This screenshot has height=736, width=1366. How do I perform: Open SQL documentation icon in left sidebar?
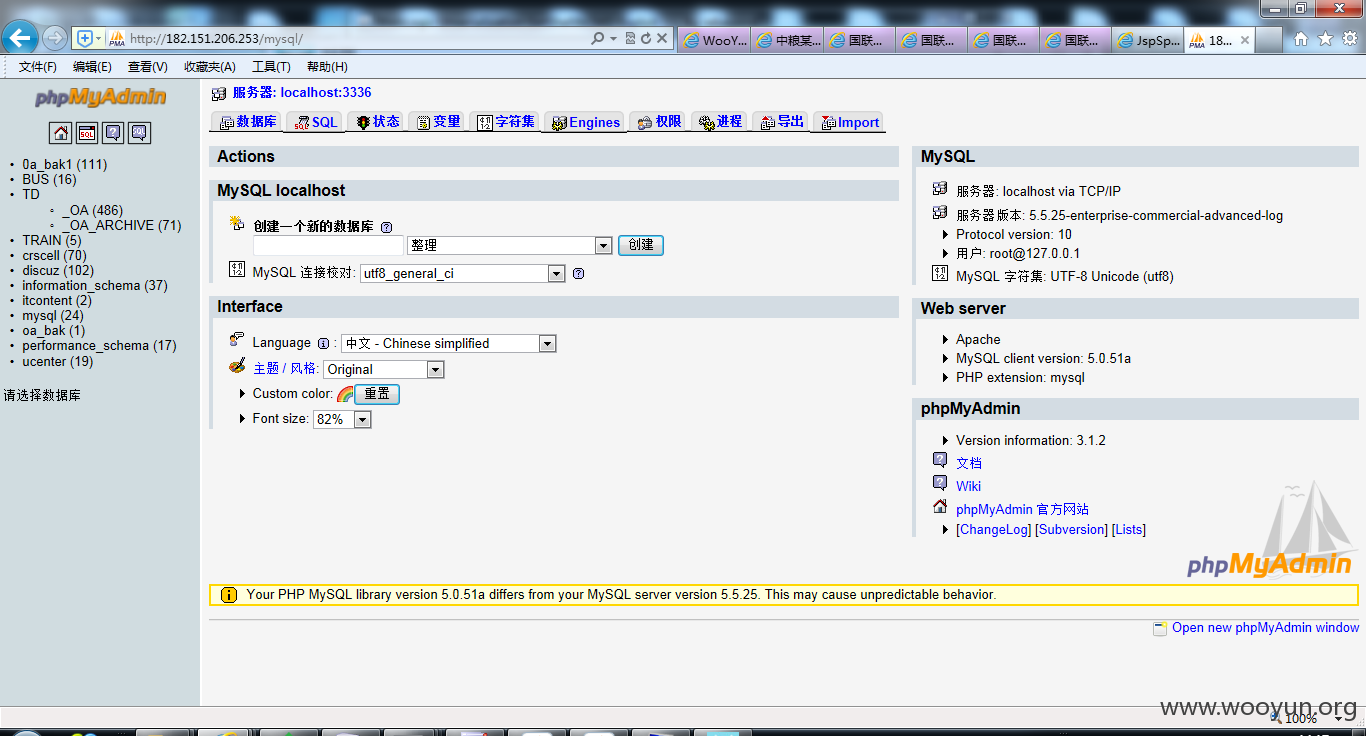click(139, 132)
